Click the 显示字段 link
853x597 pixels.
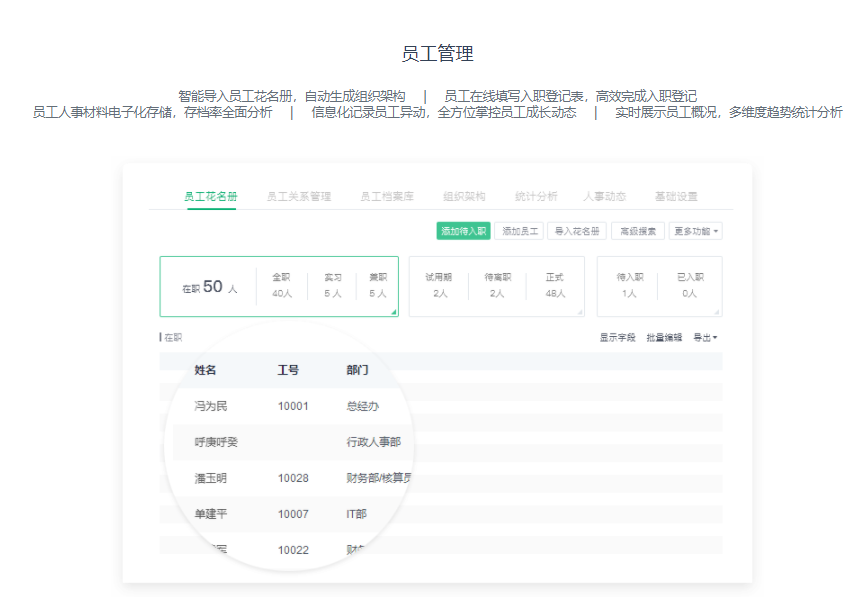[x=617, y=338]
